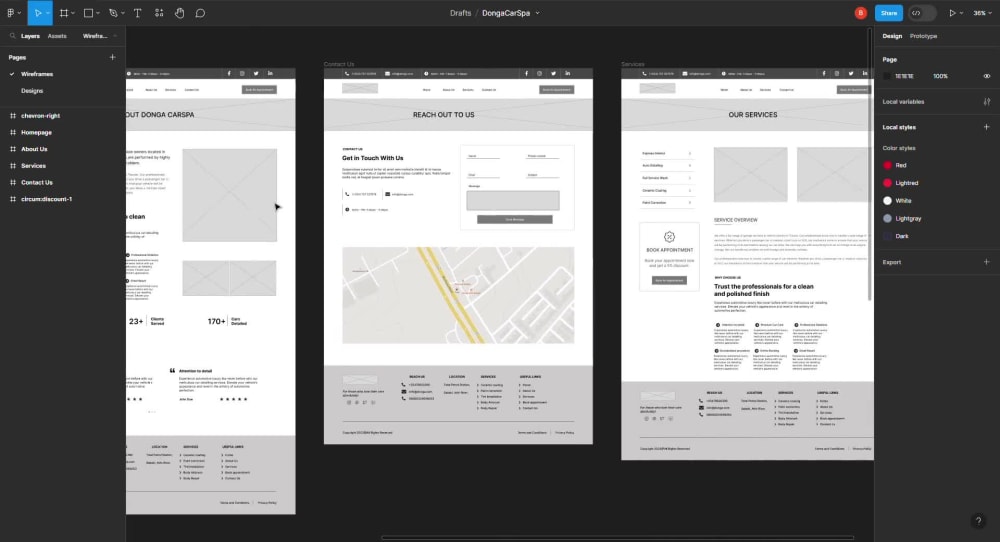Open the help question mark button
Viewport: 1000px width, 542px height.
pos(978,521)
